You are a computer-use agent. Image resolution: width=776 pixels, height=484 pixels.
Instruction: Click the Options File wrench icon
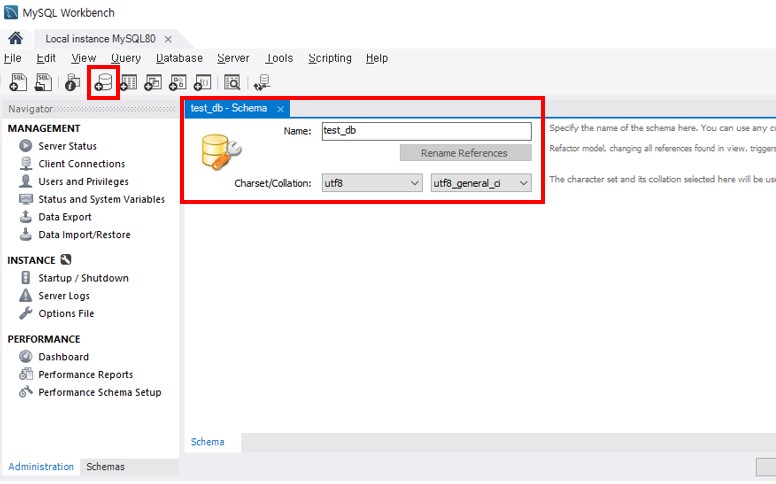pos(26,313)
